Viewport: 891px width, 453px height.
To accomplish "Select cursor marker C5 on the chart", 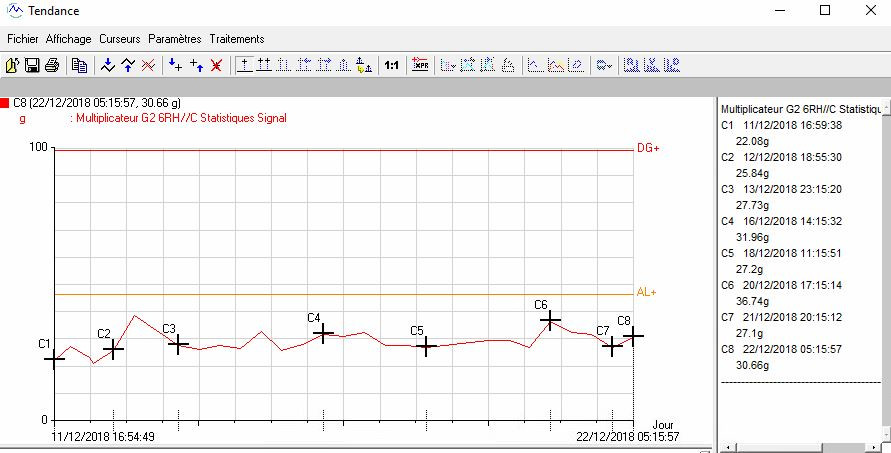I will point(426,346).
